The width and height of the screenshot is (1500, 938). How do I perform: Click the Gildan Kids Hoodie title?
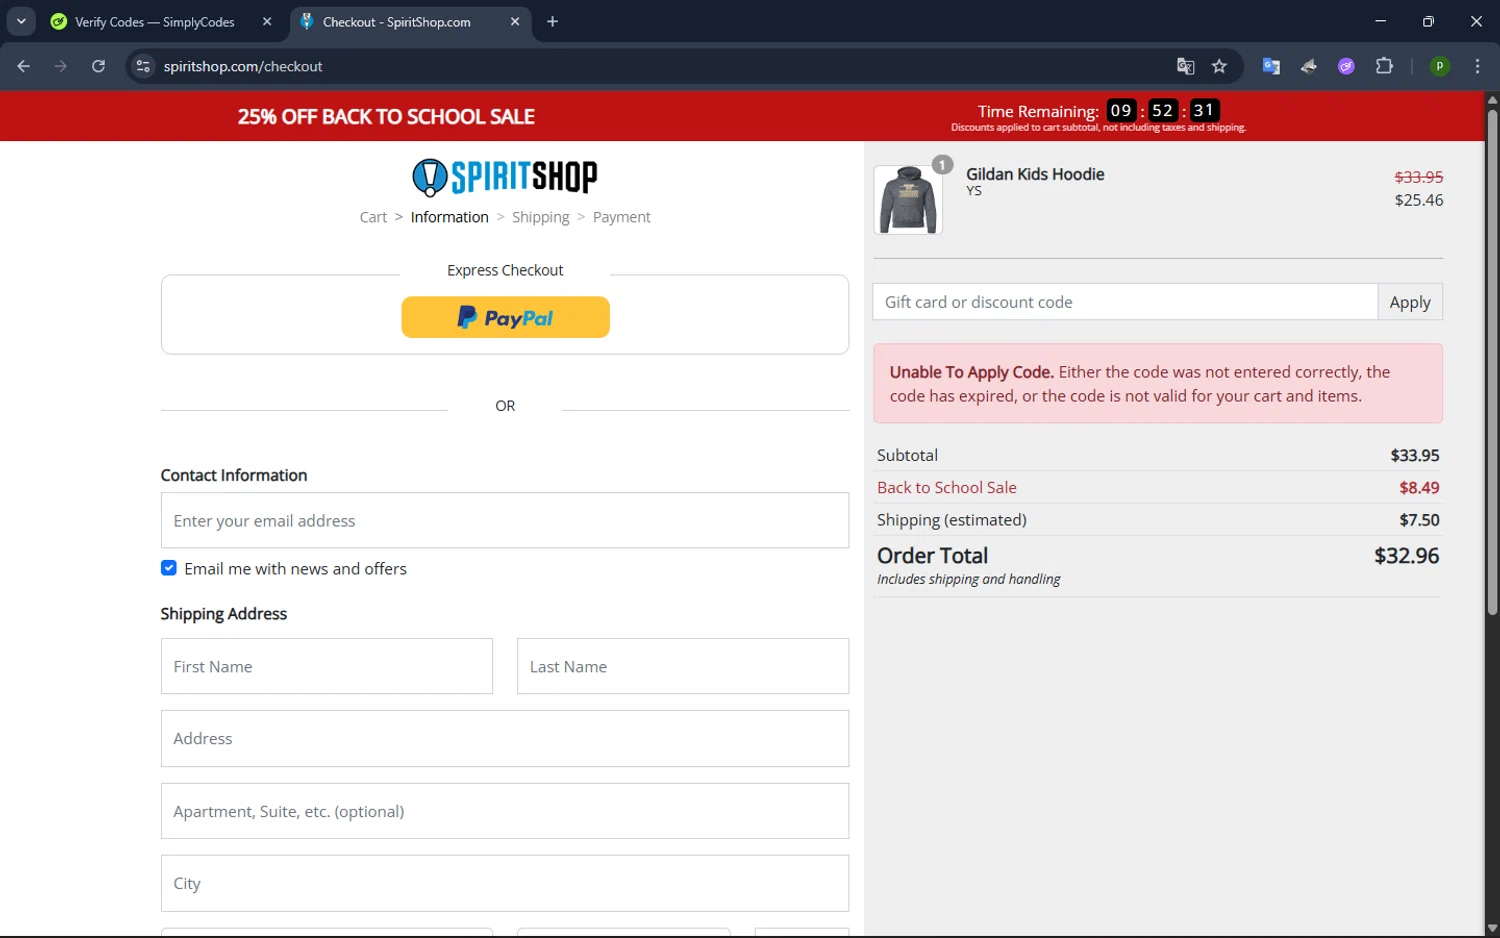tap(1035, 174)
